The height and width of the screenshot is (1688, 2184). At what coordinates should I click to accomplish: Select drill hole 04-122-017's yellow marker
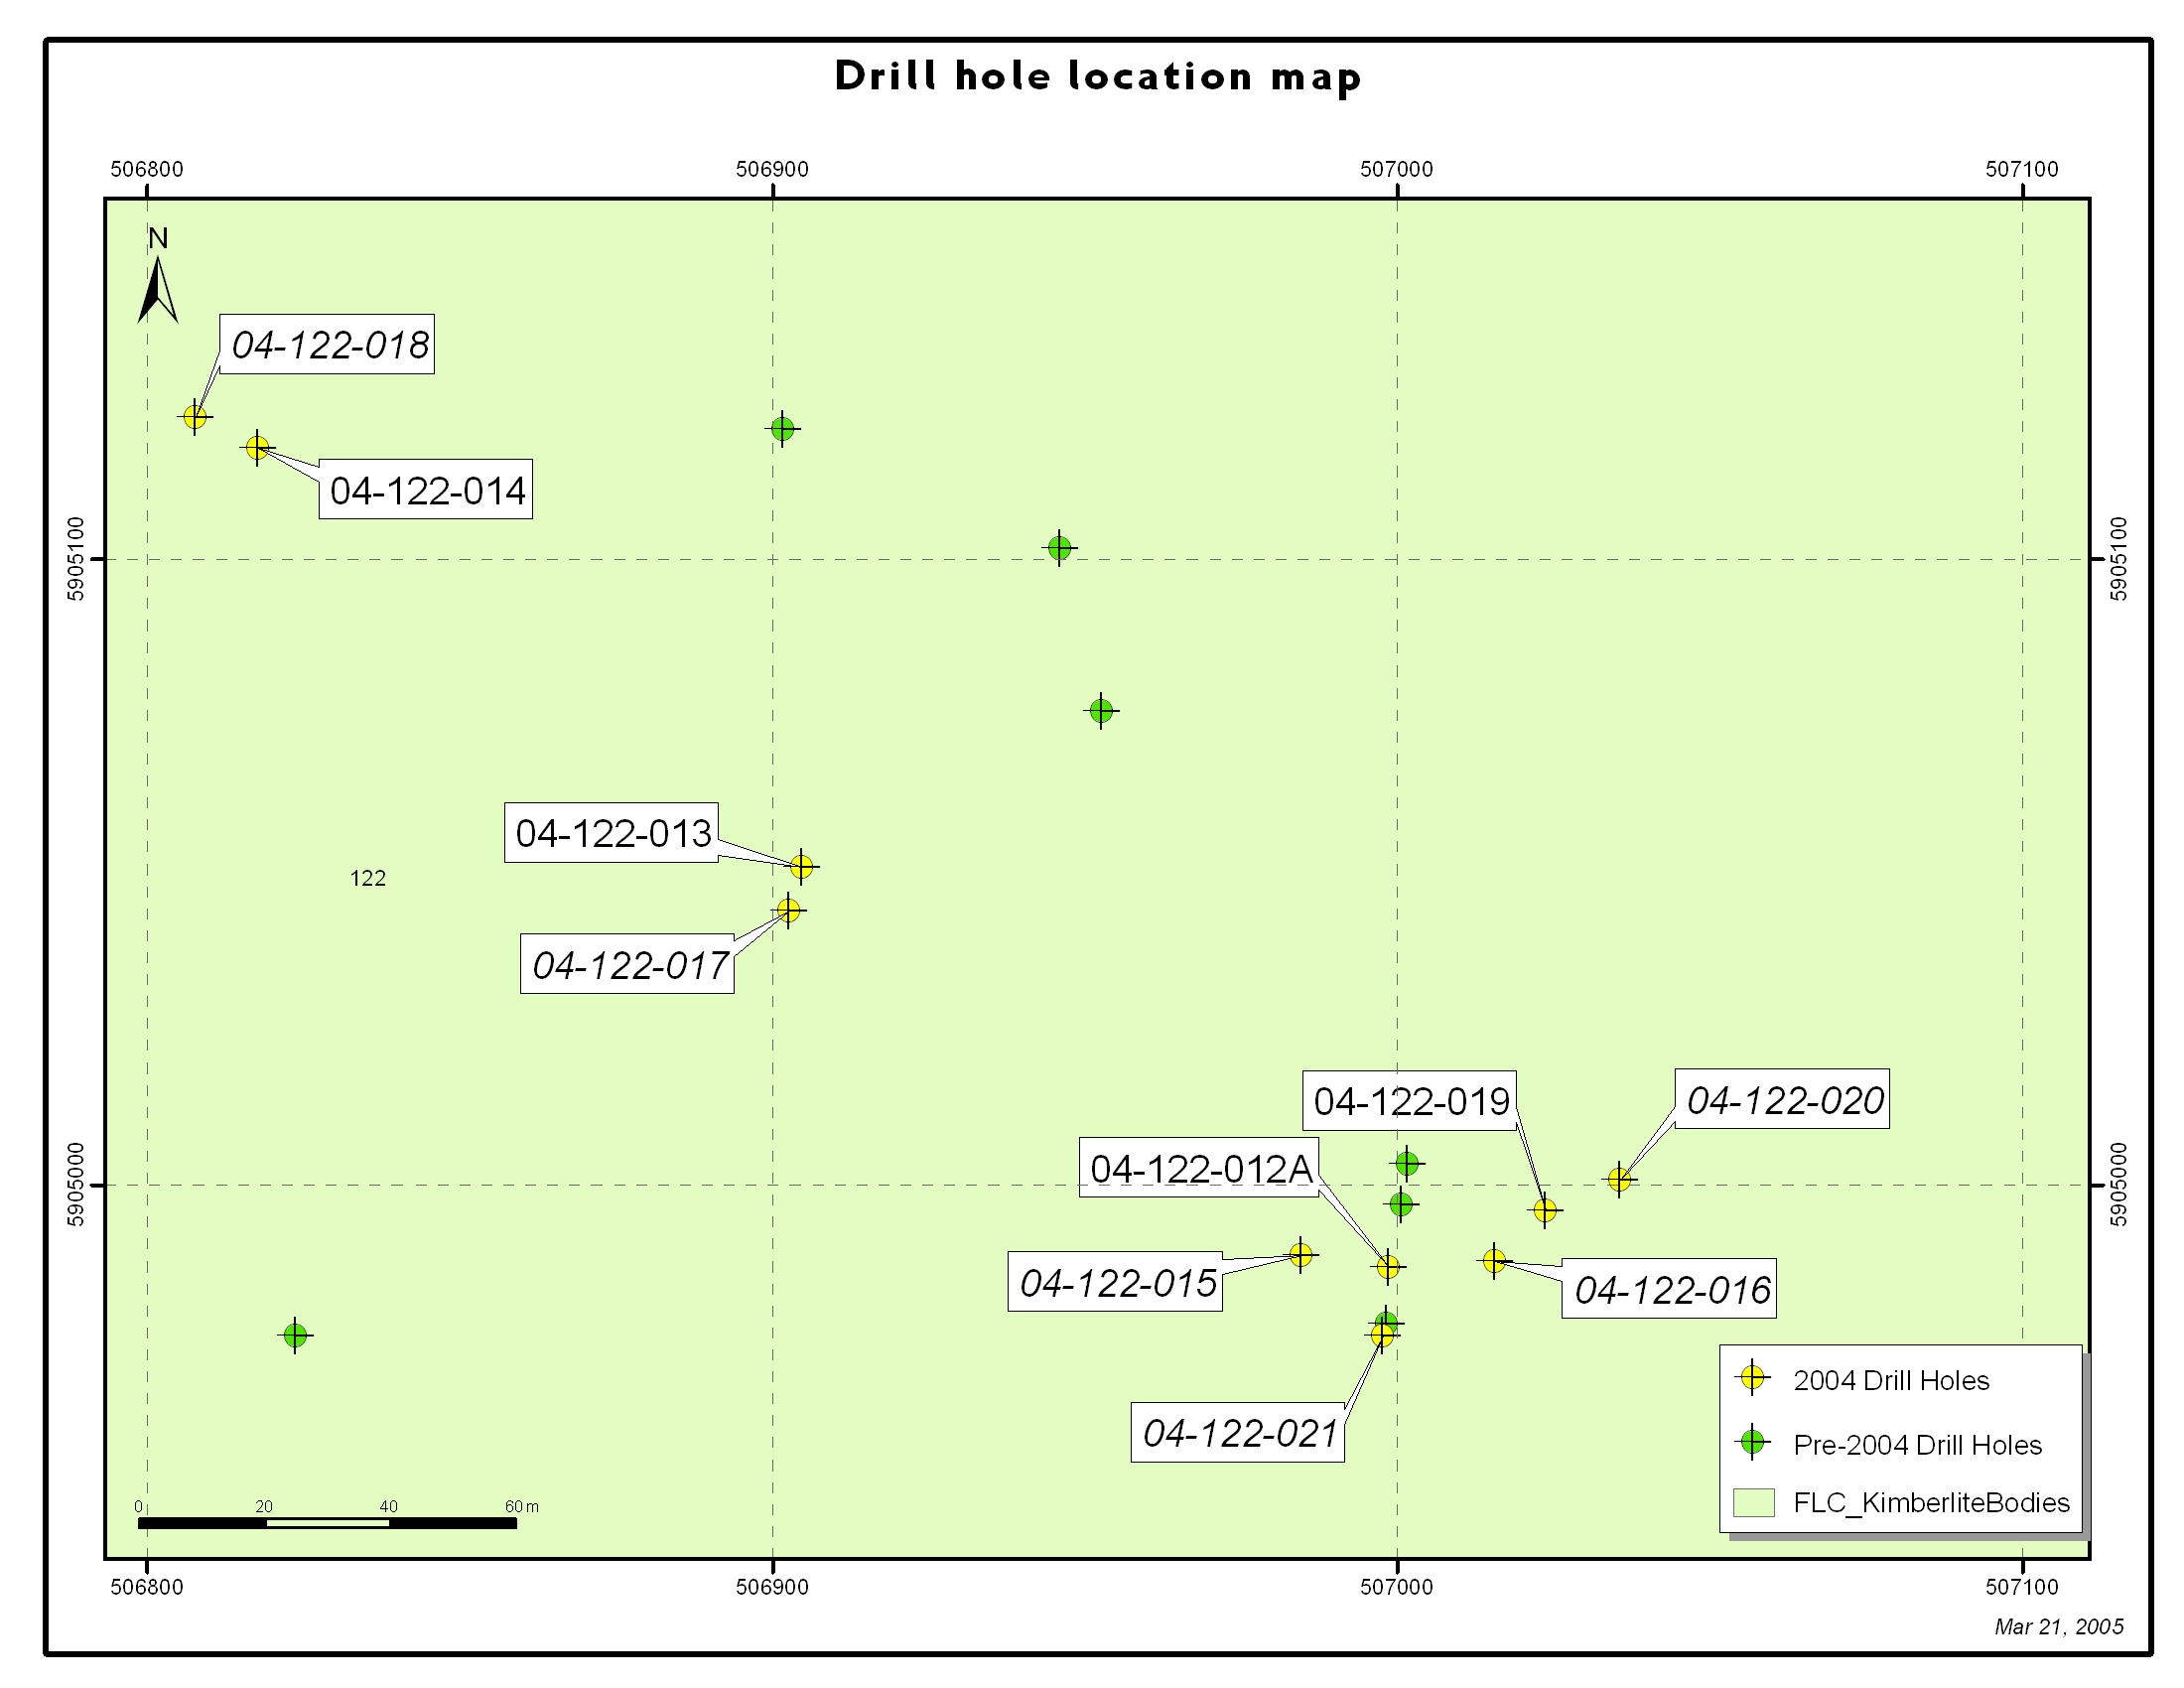point(789,910)
